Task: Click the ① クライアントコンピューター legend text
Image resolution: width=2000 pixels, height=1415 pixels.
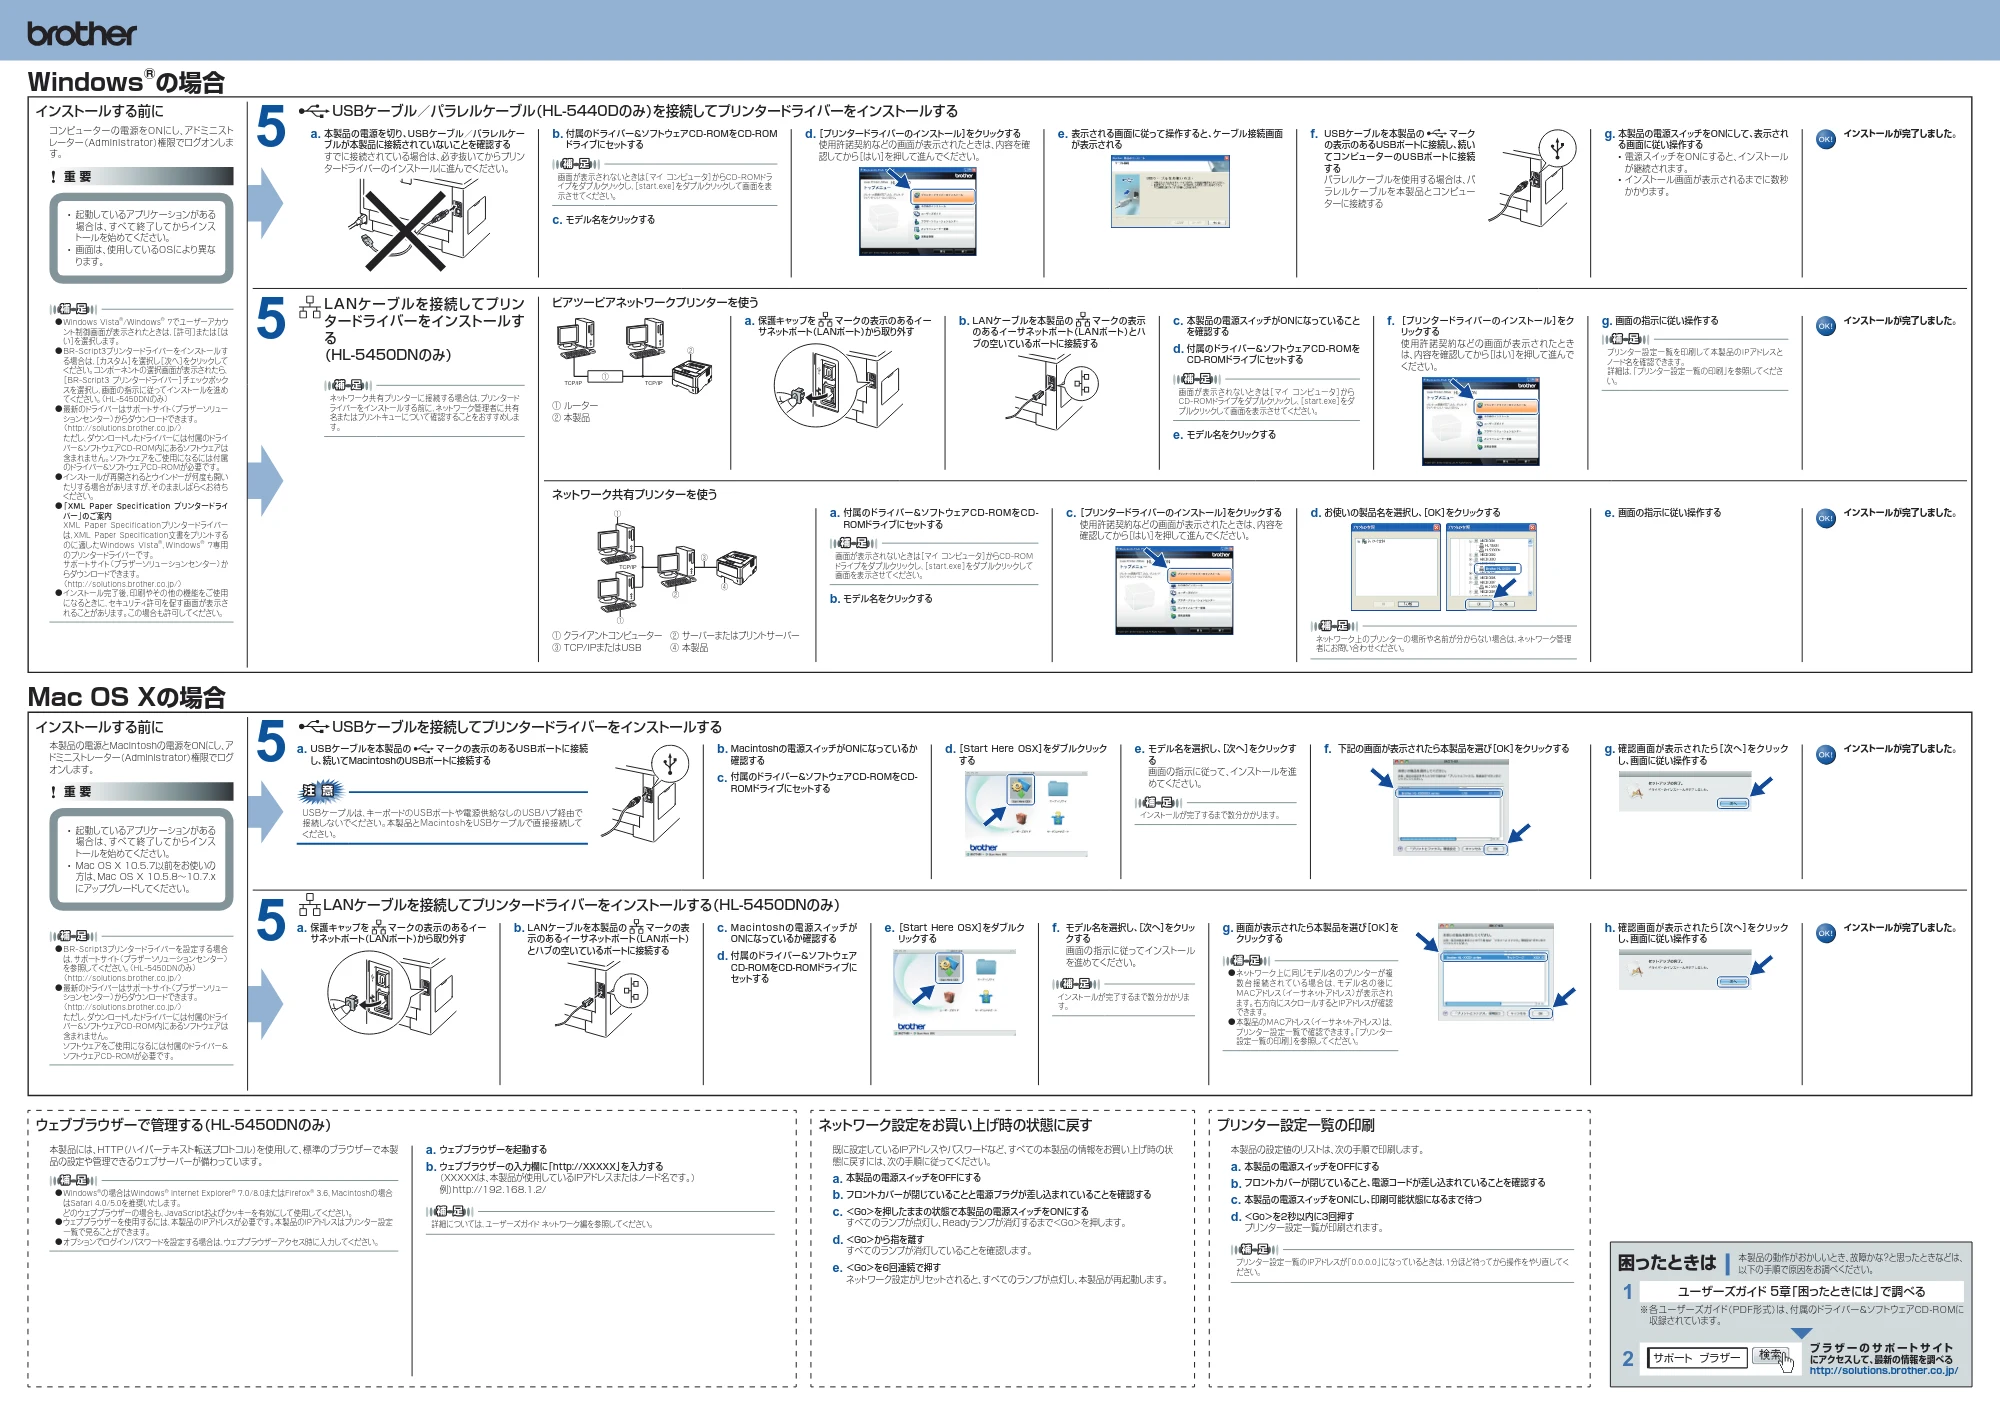Action: pos(607,635)
